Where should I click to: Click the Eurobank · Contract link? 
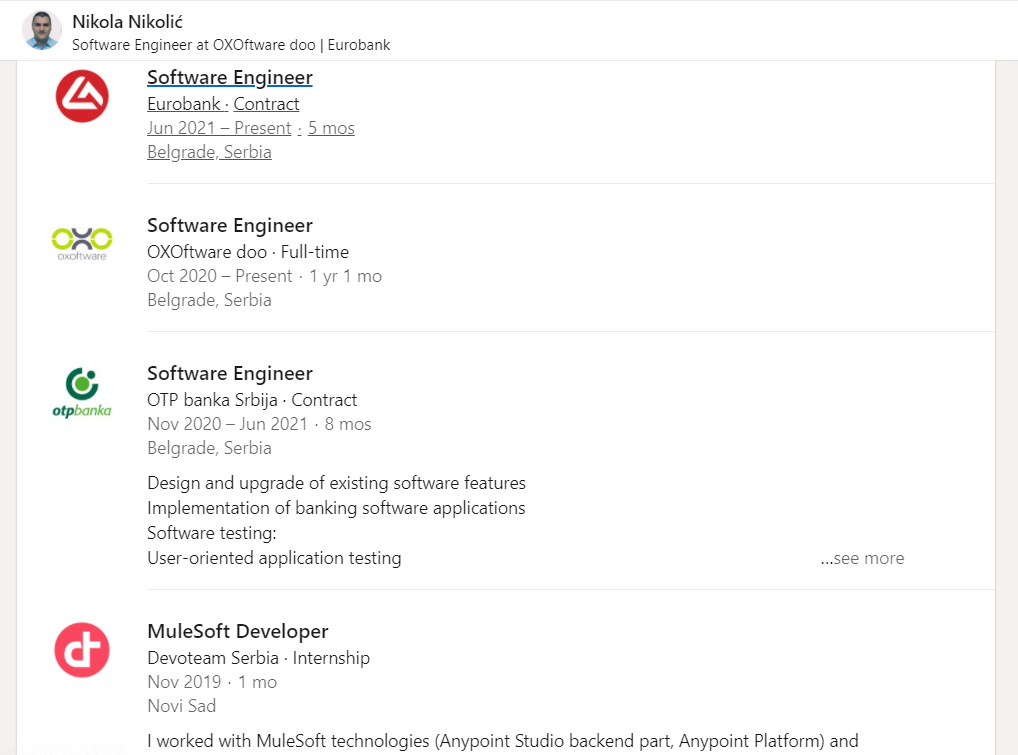[223, 104]
